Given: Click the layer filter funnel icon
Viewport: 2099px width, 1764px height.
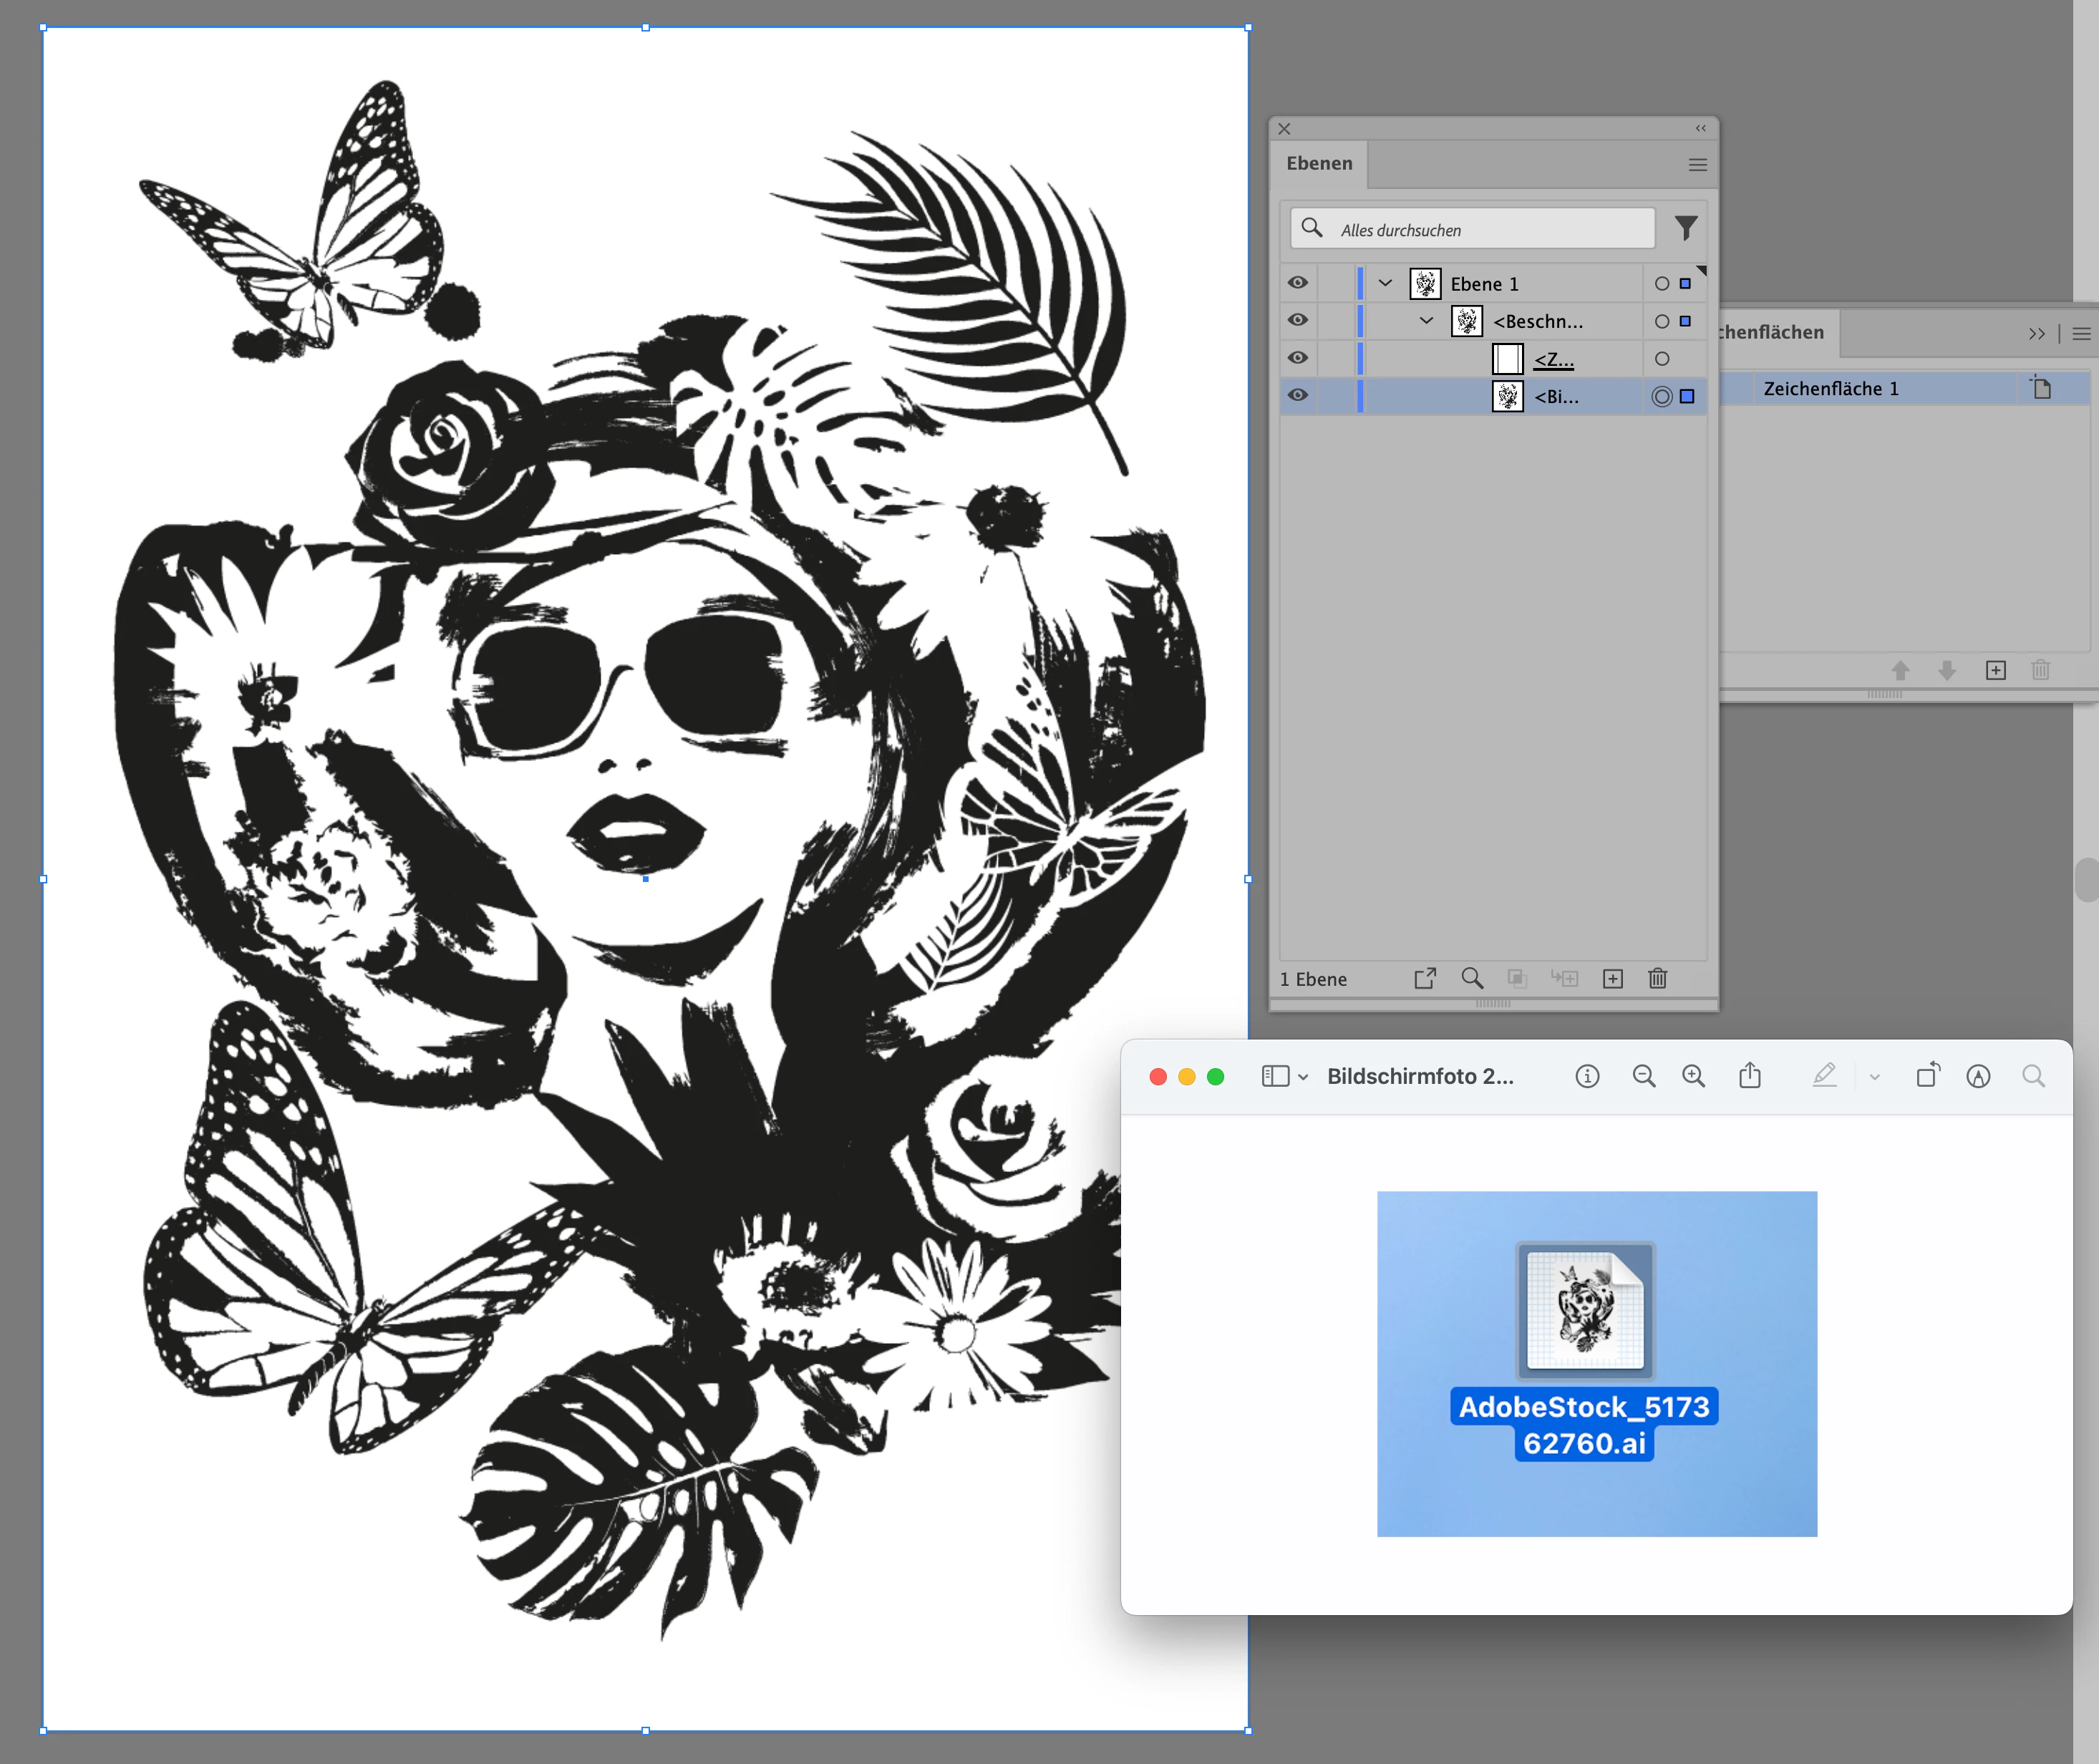Looking at the screenshot, I should pyautogui.click(x=1686, y=229).
